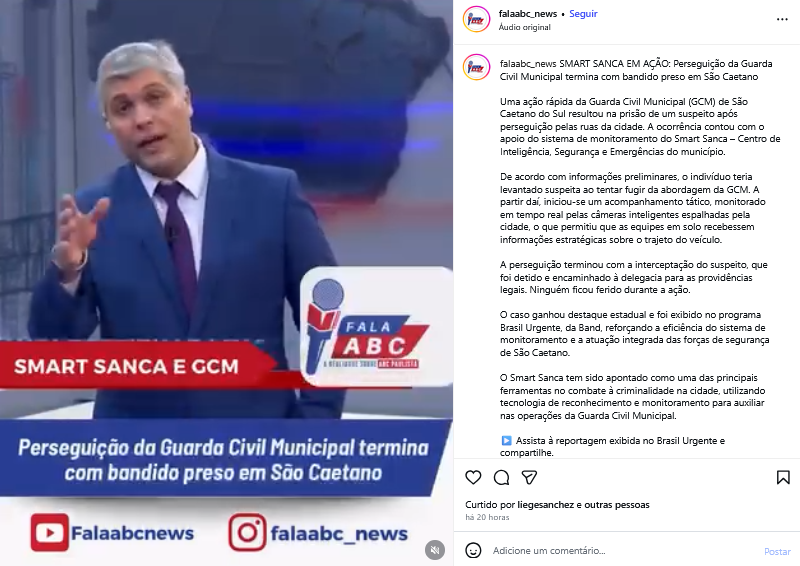The height and width of the screenshot is (566, 800).
Task: Share the post via paper plane icon
Action: [529, 477]
